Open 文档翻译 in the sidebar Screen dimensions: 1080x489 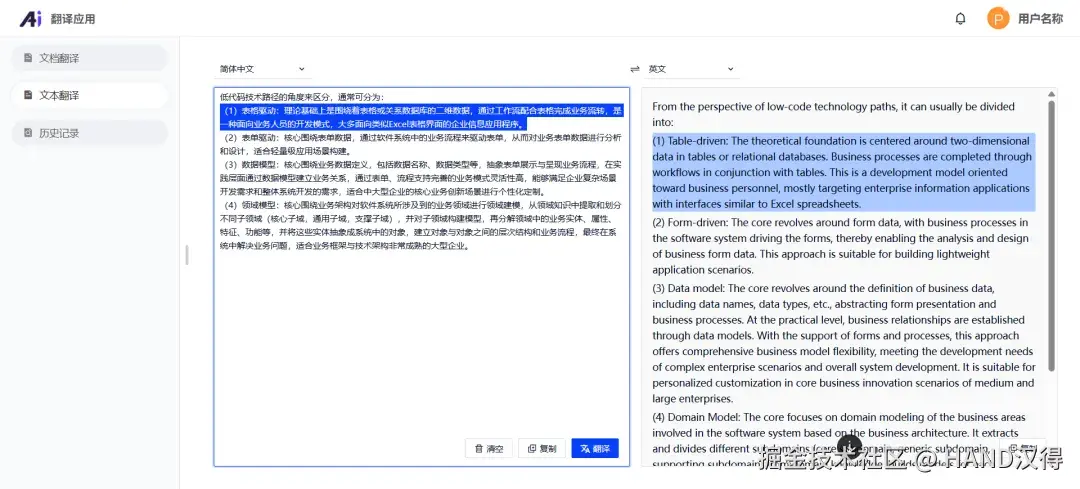tap(90, 58)
